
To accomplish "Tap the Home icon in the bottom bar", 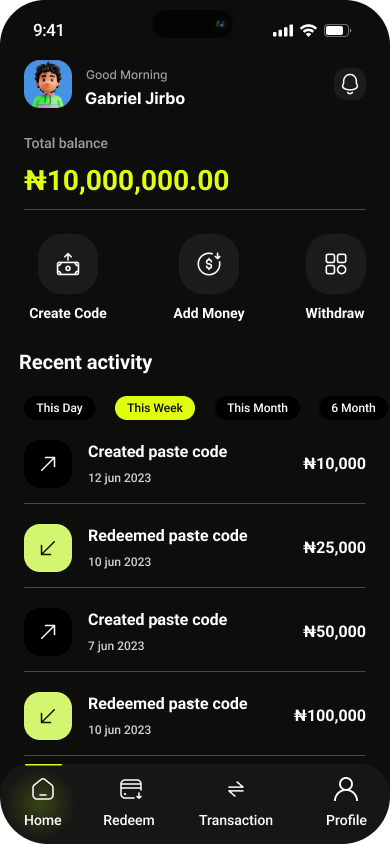I will click(x=43, y=790).
